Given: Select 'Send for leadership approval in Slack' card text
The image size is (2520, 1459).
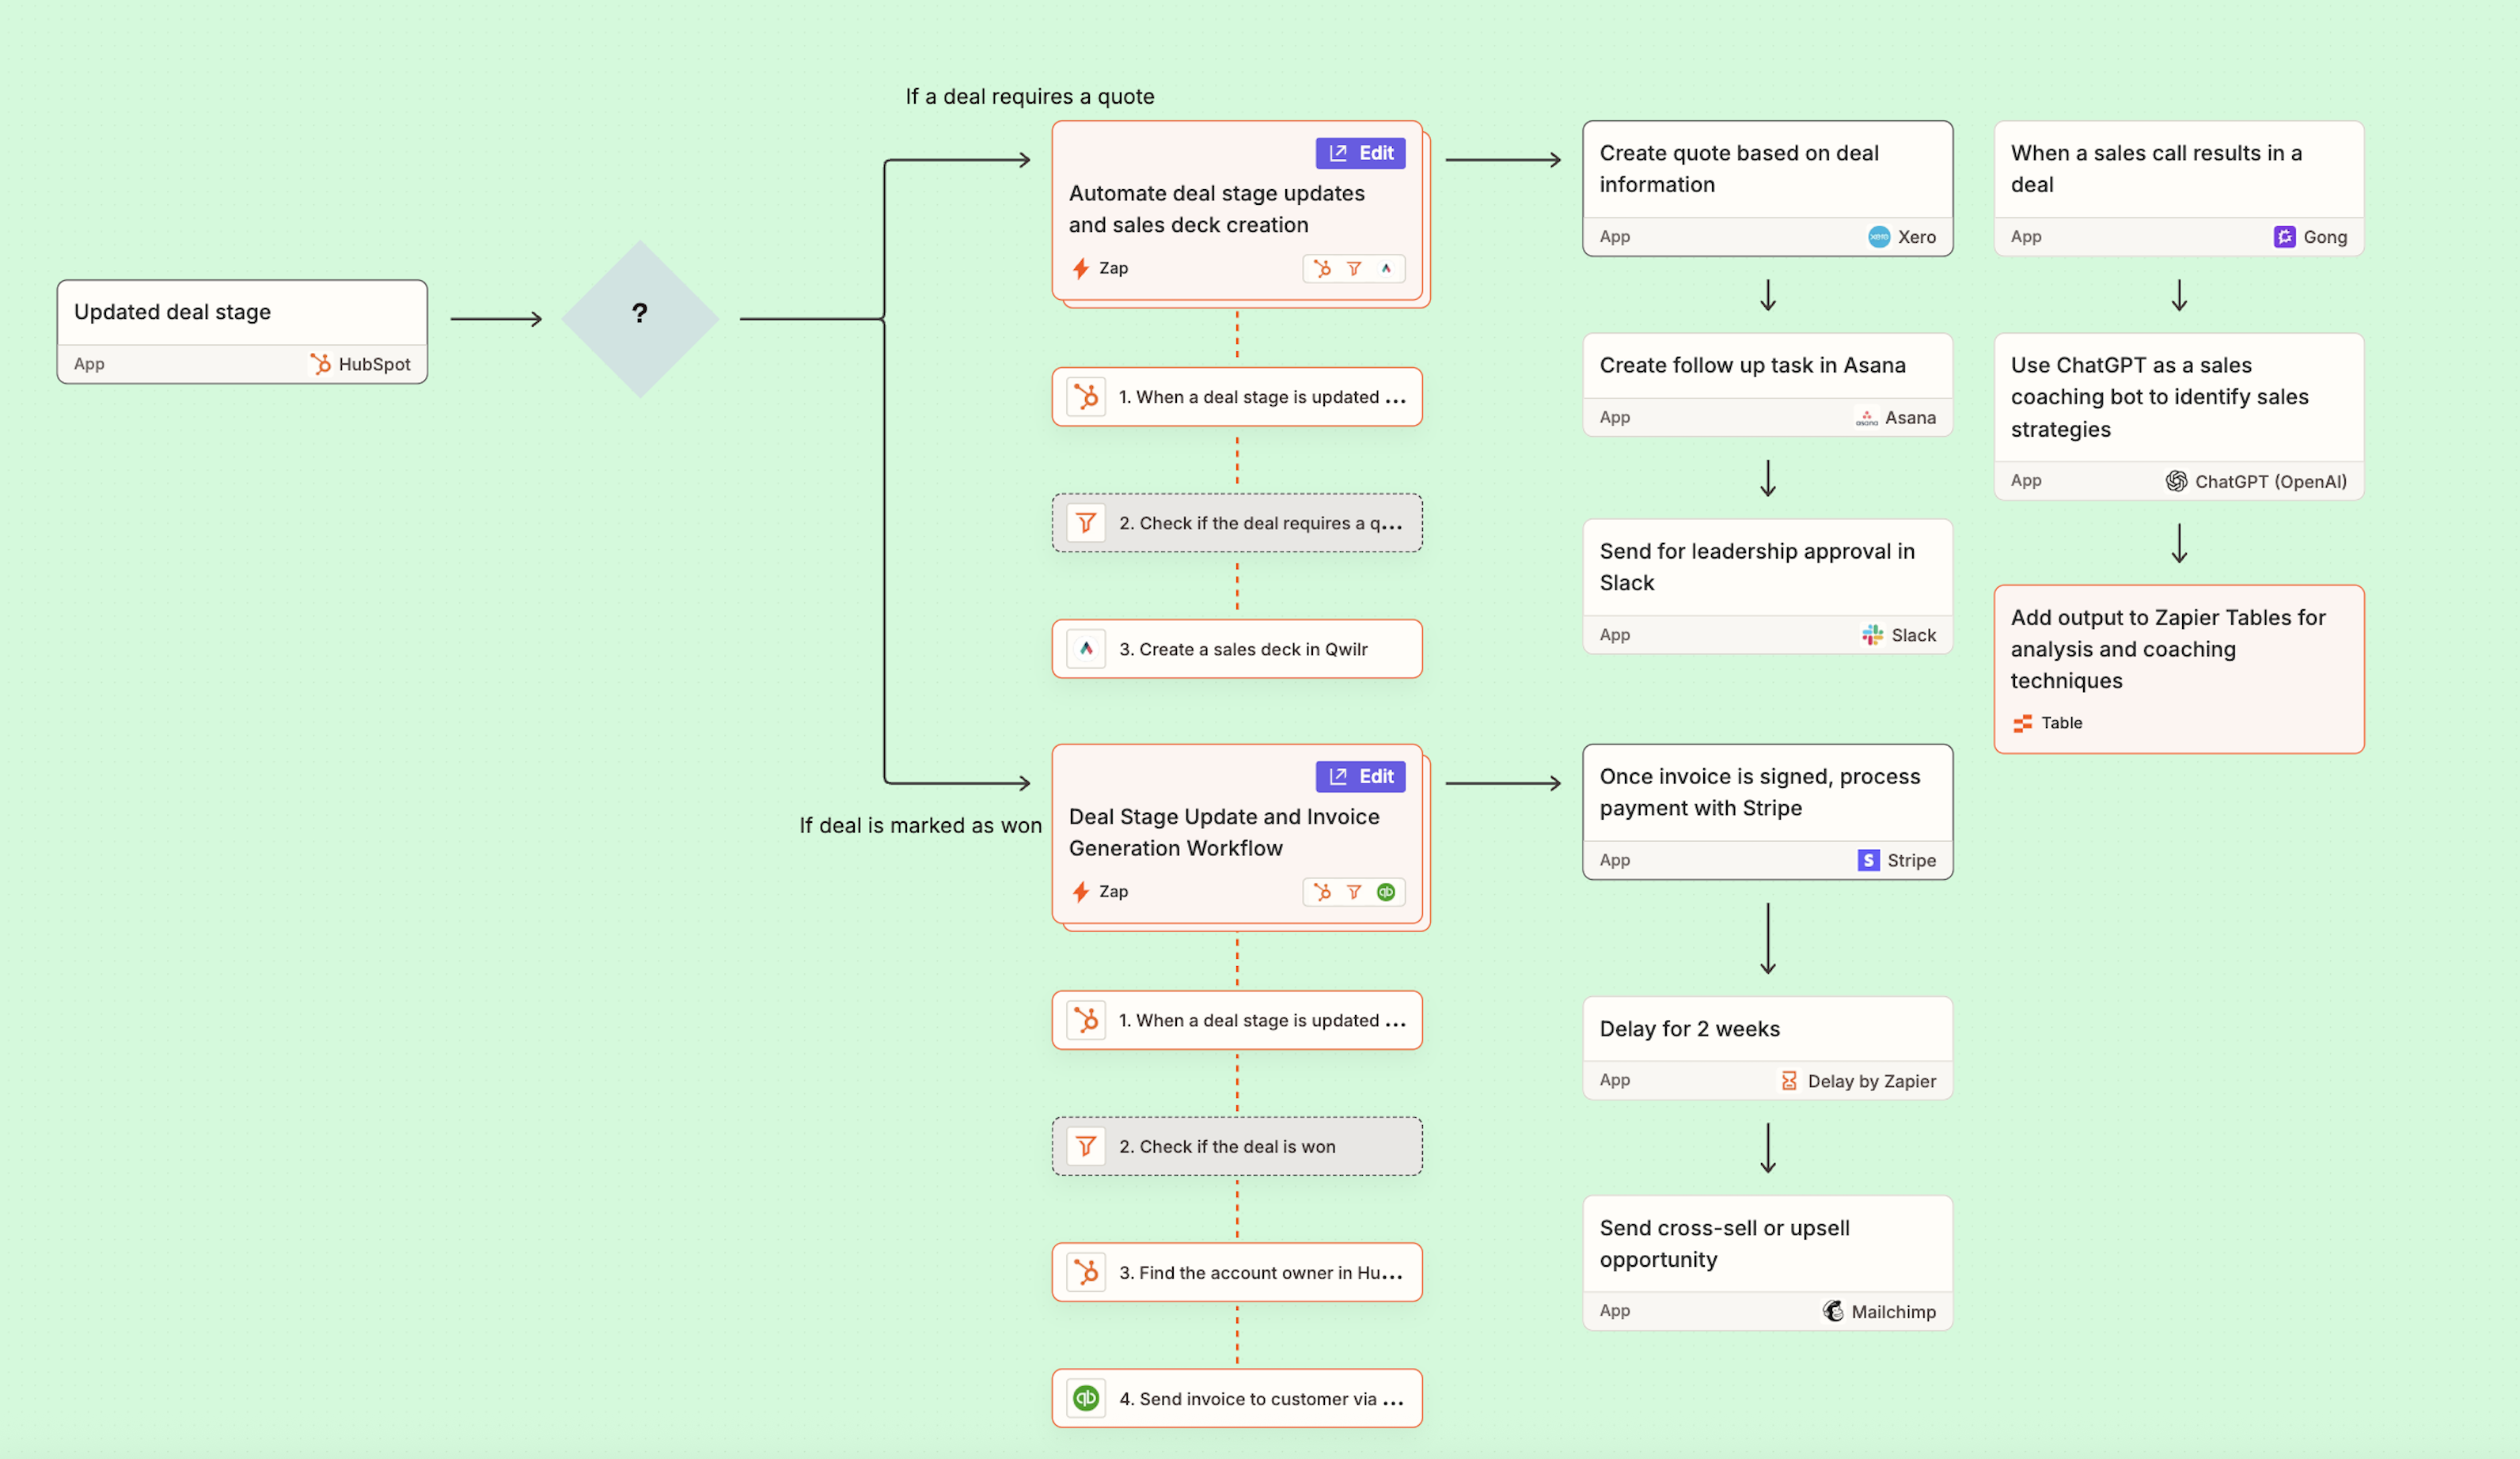Looking at the screenshot, I should 1757,567.
